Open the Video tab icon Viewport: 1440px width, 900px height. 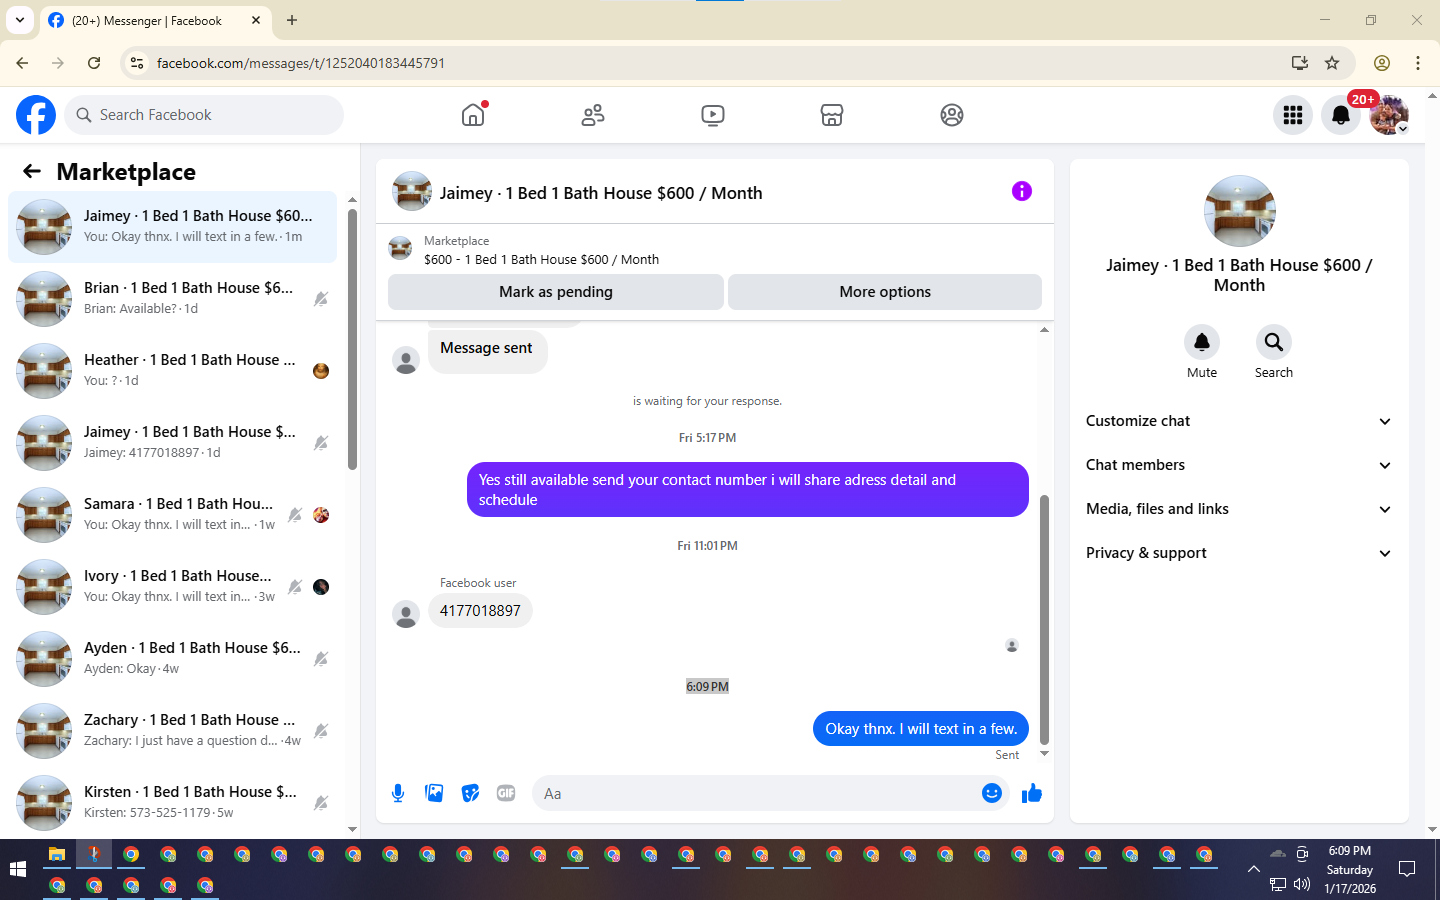[x=713, y=115]
